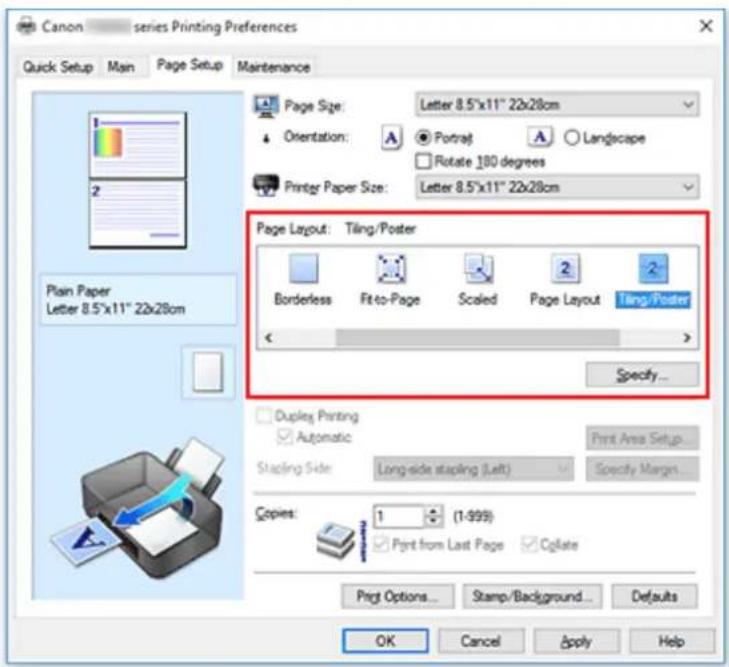
Task: Select the Page Setup tab
Action: coord(190,65)
